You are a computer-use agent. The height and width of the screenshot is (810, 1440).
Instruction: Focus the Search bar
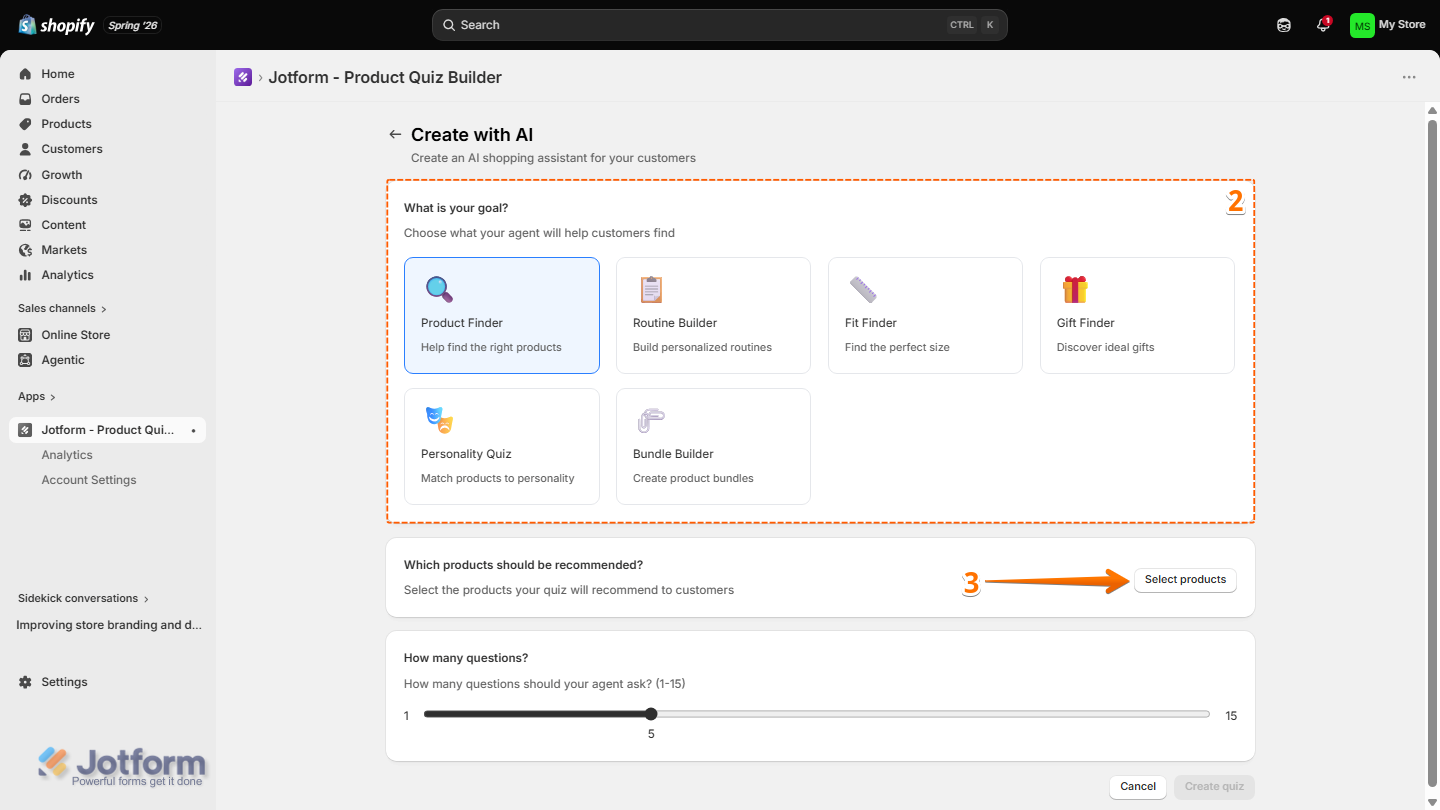coord(719,25)
